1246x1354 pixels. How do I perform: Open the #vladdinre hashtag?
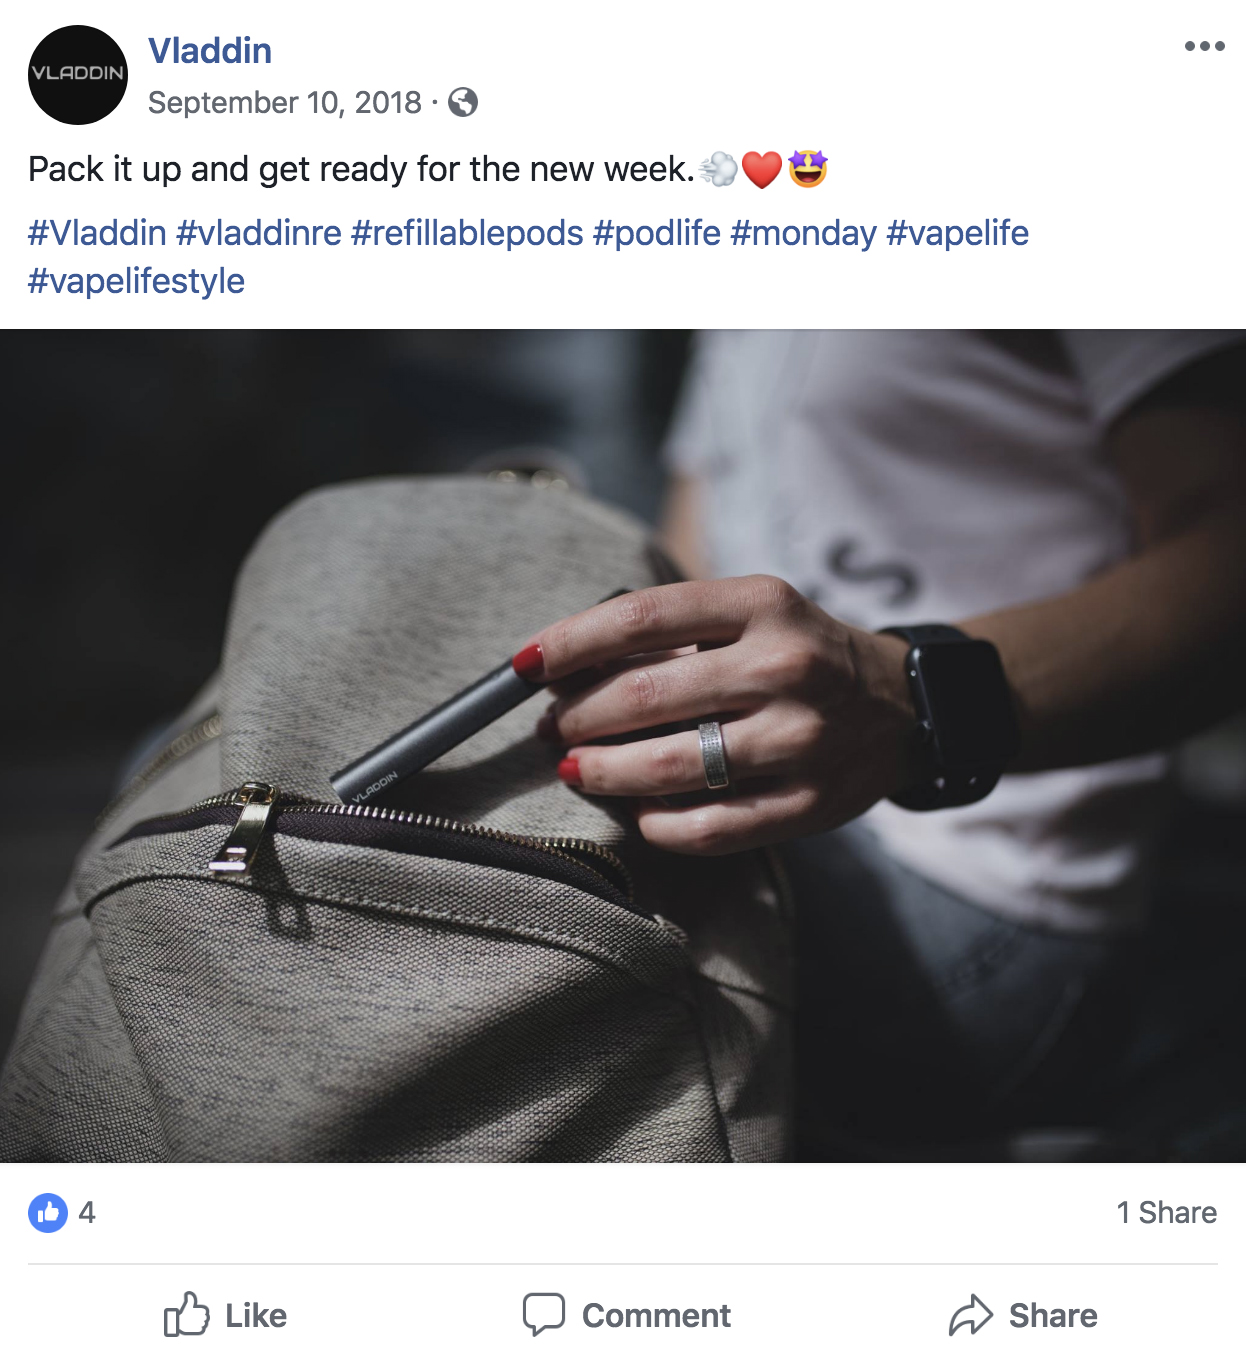(259, 233)
